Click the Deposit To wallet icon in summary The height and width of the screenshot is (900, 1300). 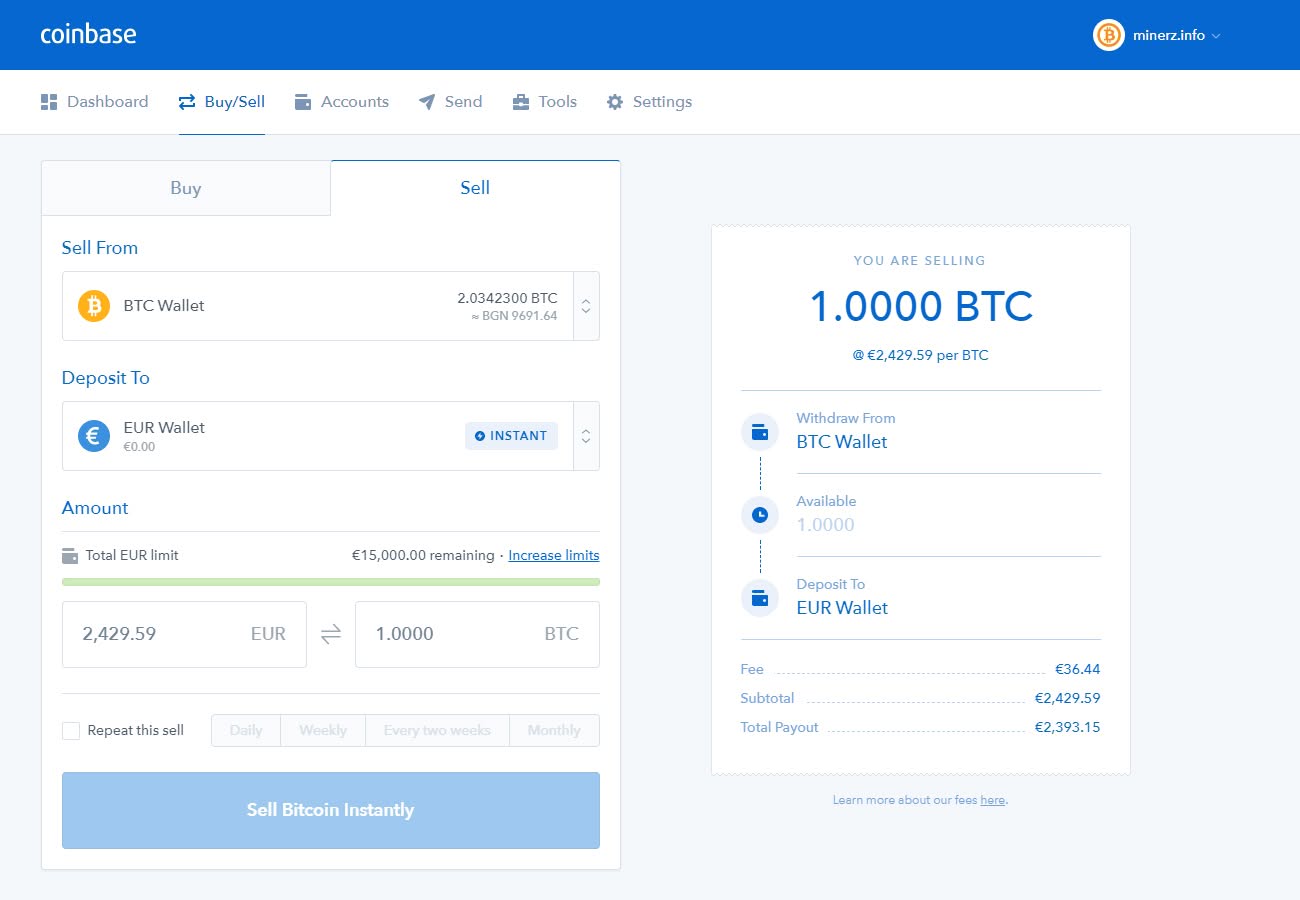pyautogui.click(x=760, y=598)
